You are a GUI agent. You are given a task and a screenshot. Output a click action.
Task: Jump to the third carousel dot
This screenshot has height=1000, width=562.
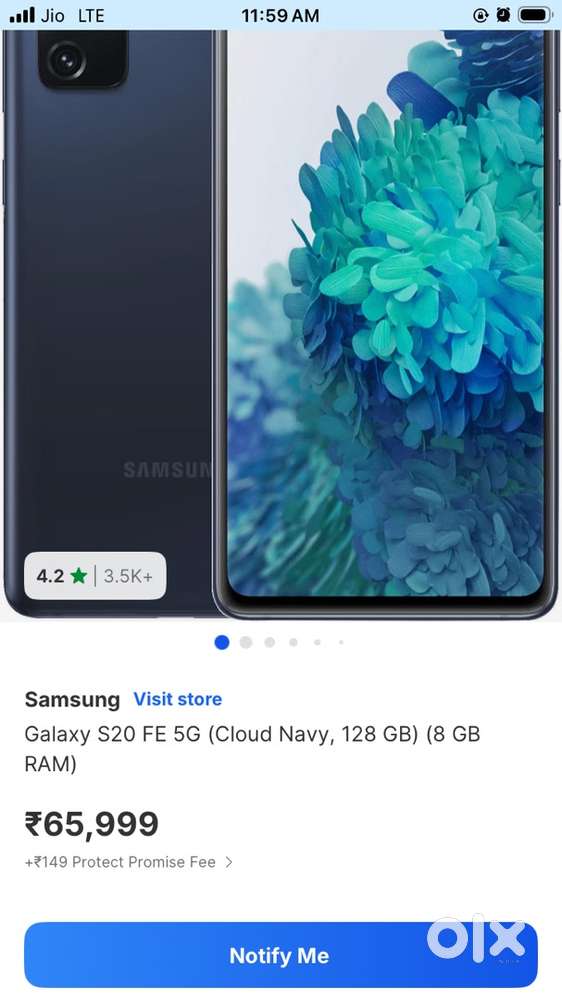(270, 642)
